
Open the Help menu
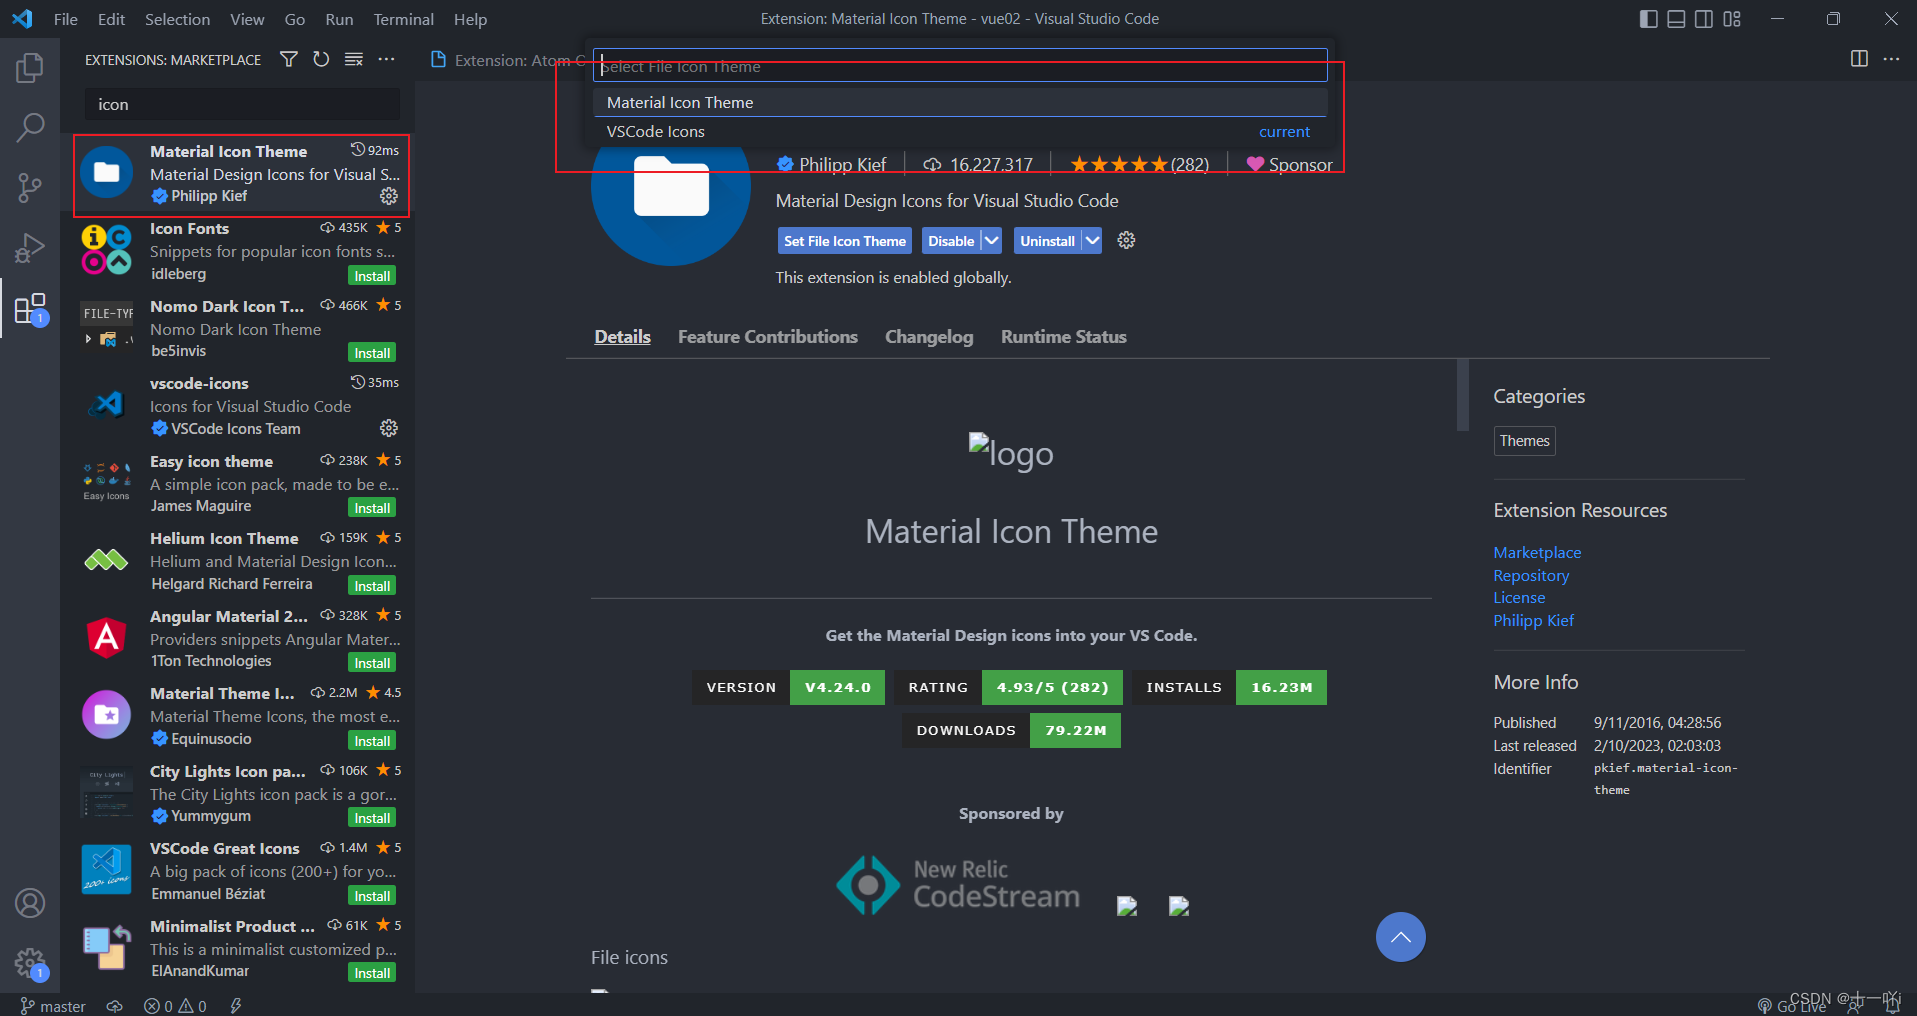[x=470, y=19]
